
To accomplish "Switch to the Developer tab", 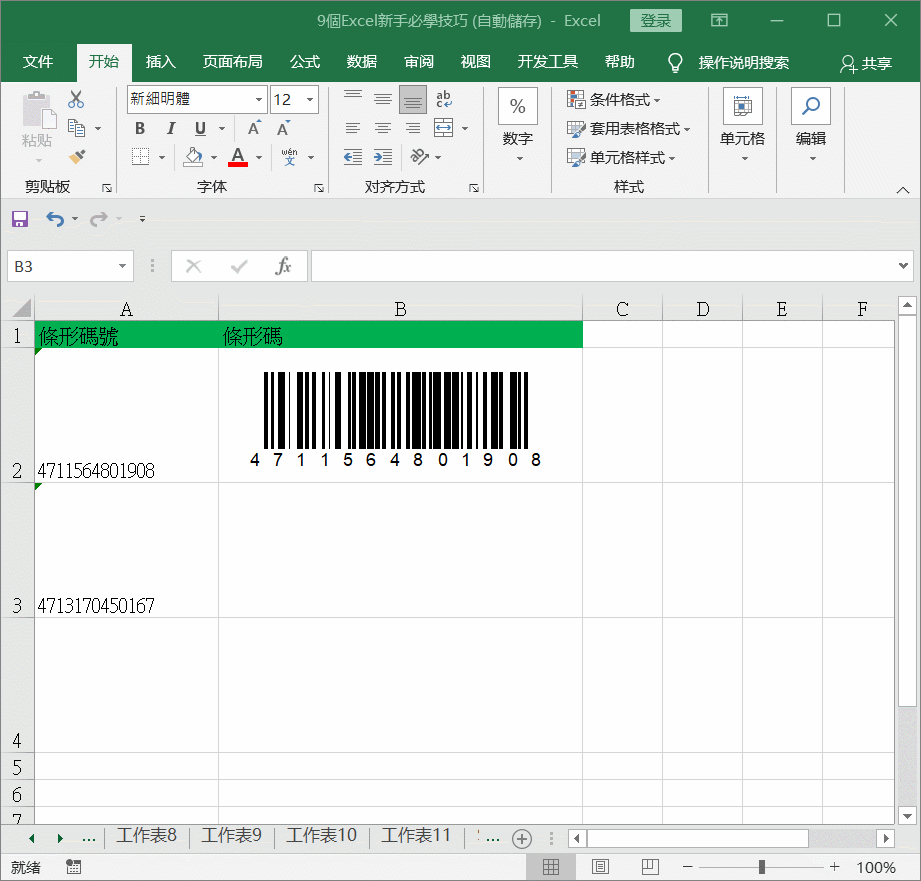I will pyautogui.click(x=547, y=62).
